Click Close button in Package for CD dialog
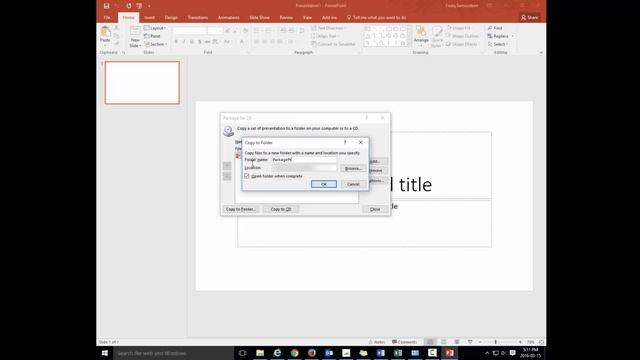This screenshot has height=360, width=640. click(375, 209)
